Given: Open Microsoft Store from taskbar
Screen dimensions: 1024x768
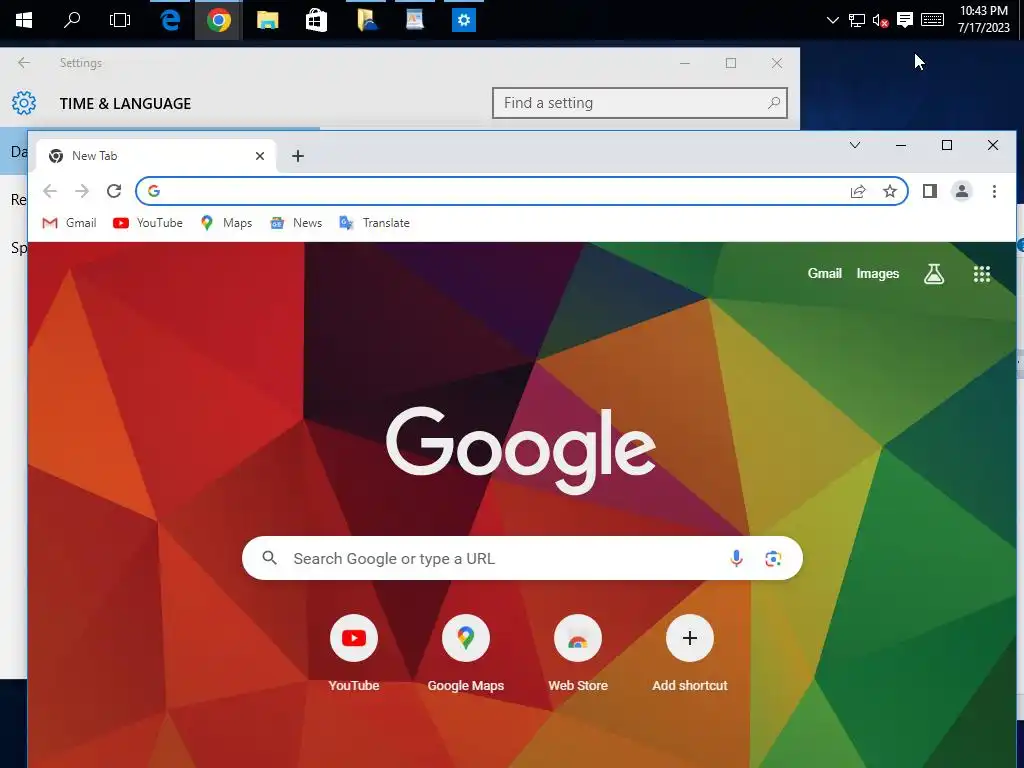Looking at the screenshot, I should 316,20.
